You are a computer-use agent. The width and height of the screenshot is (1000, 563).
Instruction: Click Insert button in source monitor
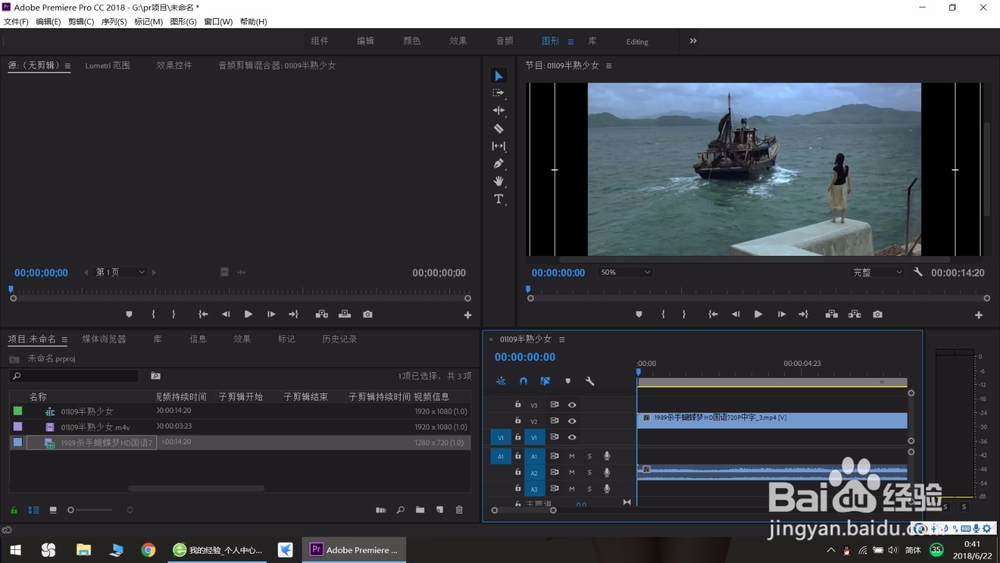(x=322, y=314)
